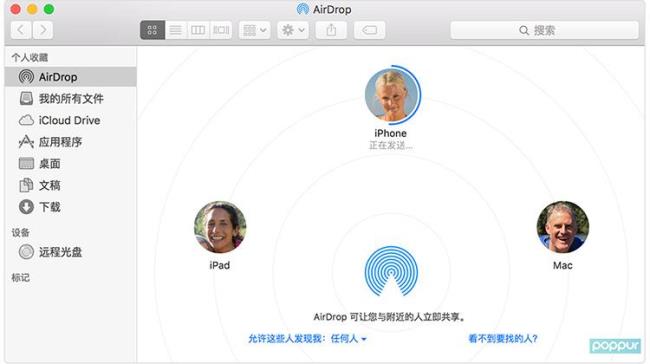Maximize the AirDrop window
Screen dimensions: 650x364
(x=49, y=9)
